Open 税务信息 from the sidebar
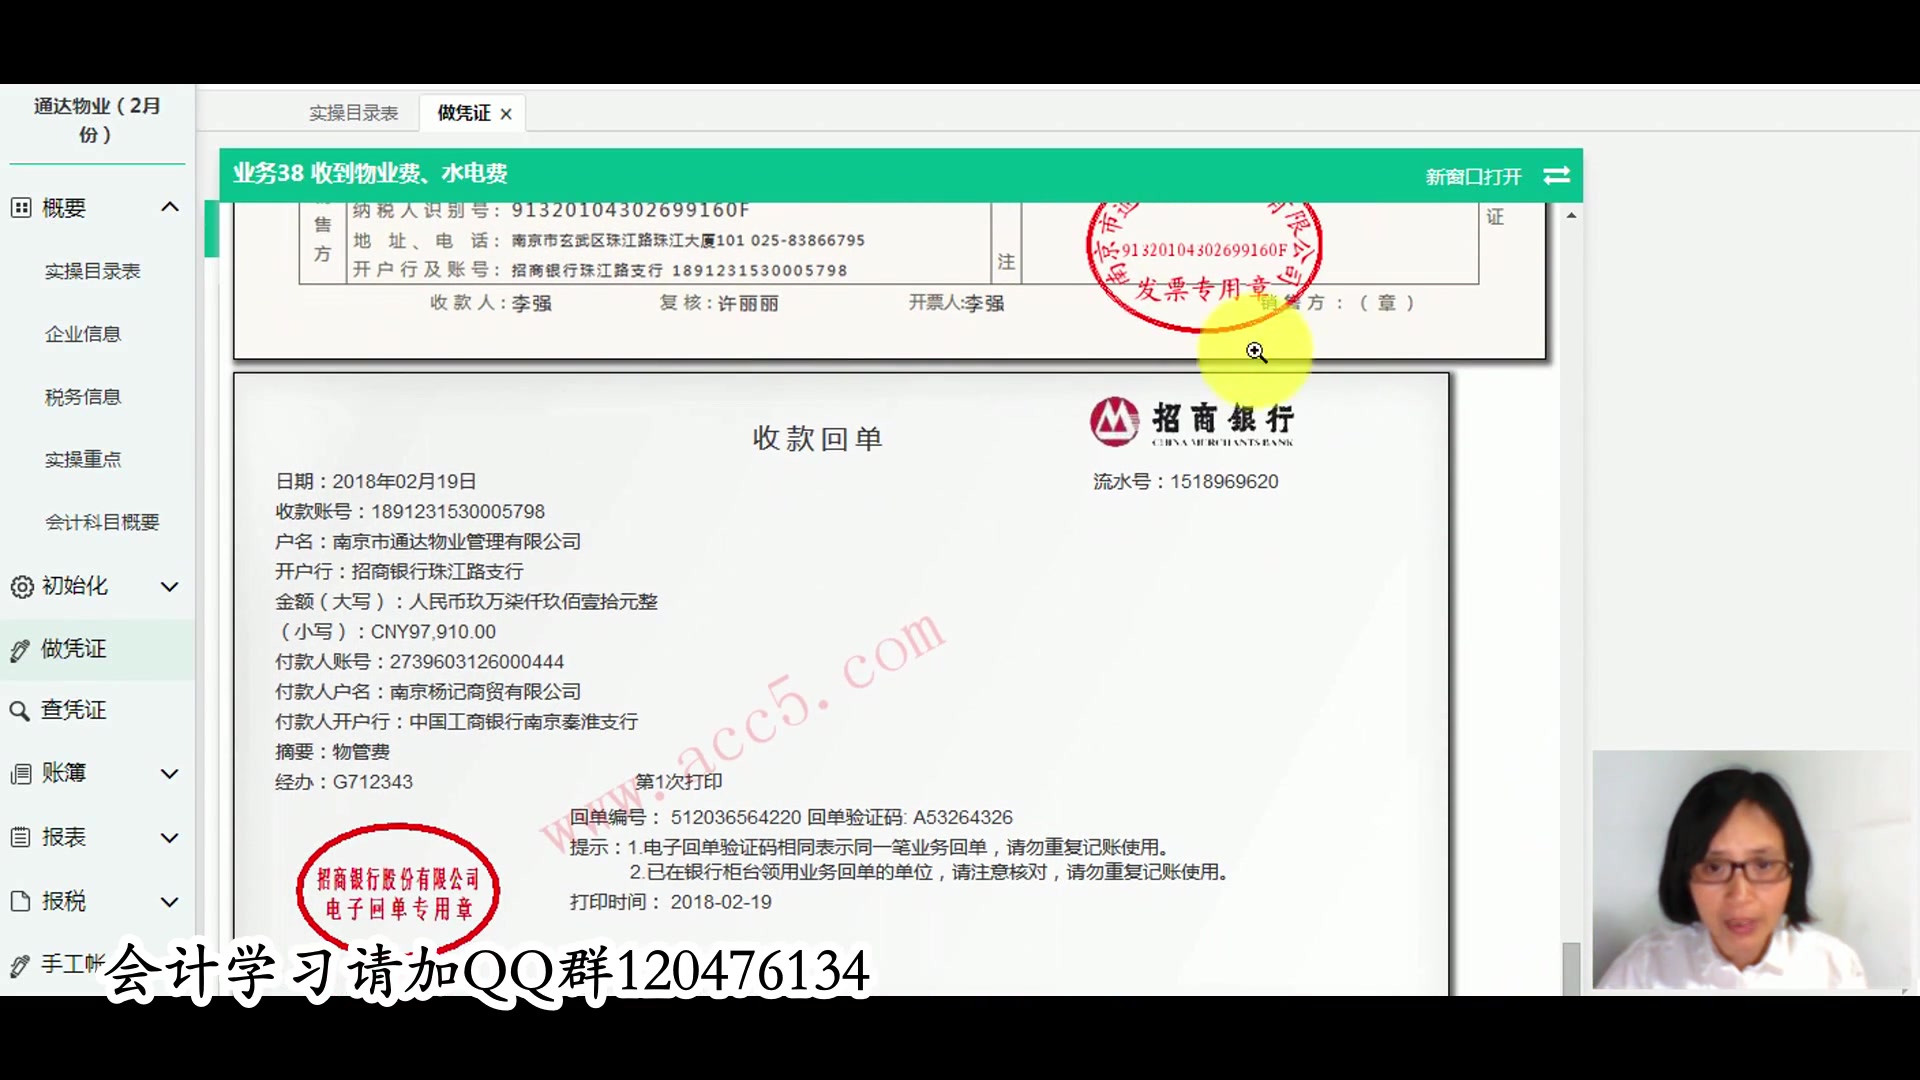This screenshot has height=1080, width=1920. [x=84, y=396]
